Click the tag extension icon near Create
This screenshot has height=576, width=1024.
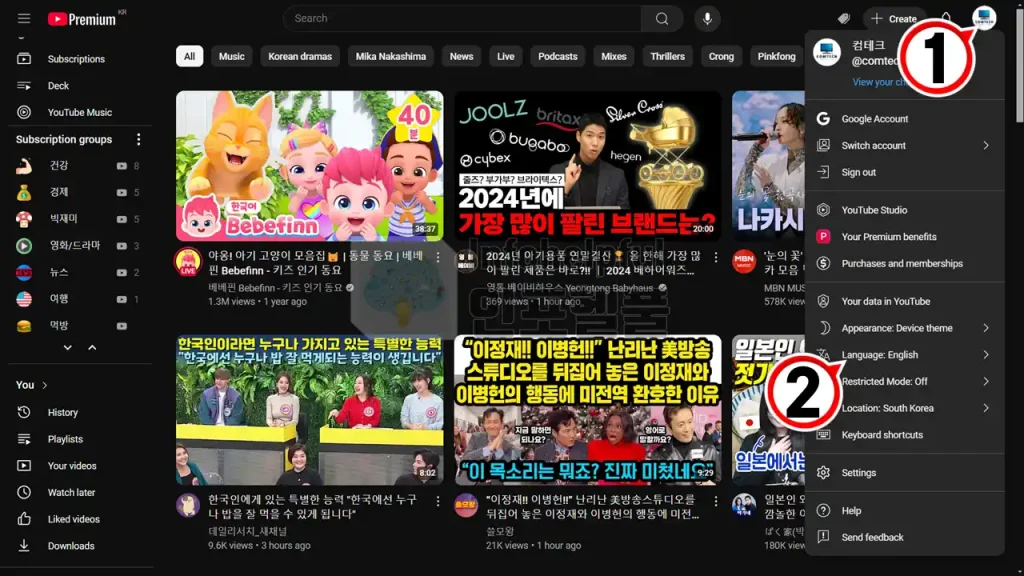coord(844,18)
